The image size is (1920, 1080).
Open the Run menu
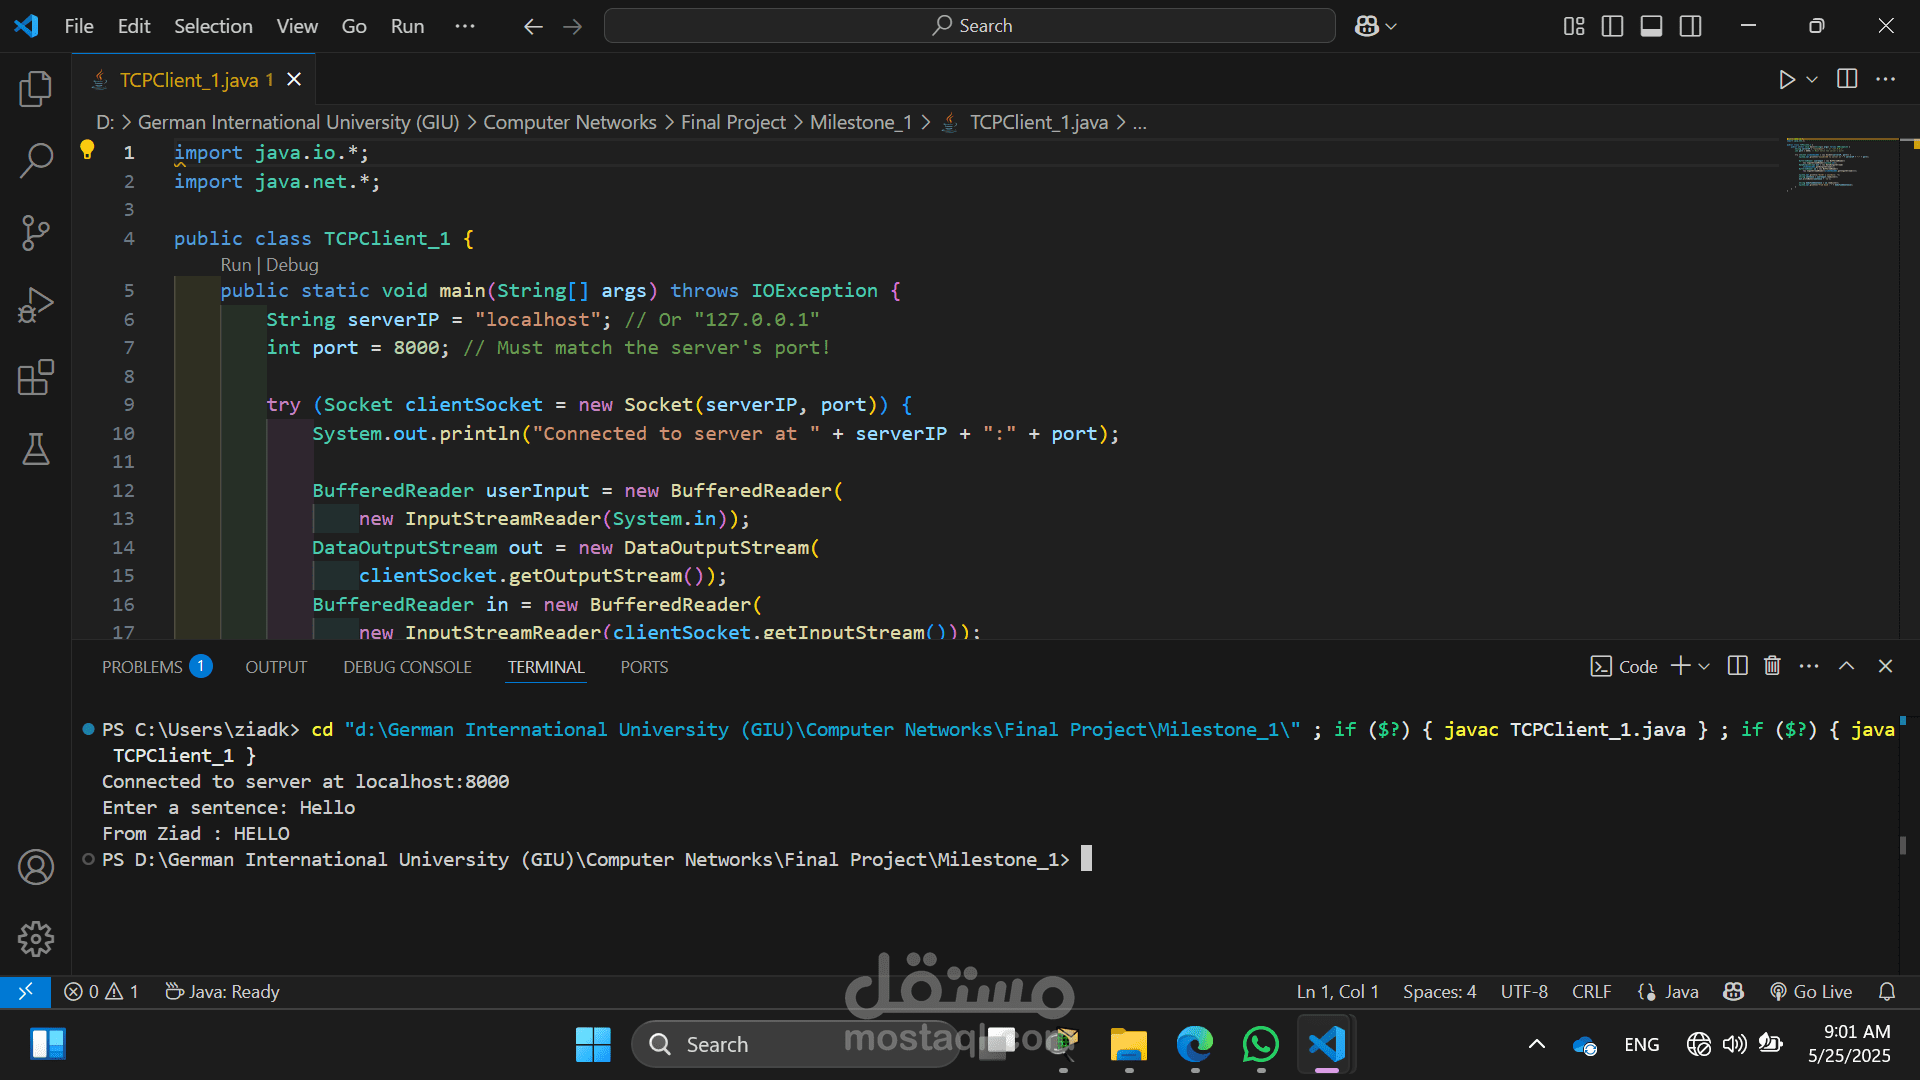point(406,26)
